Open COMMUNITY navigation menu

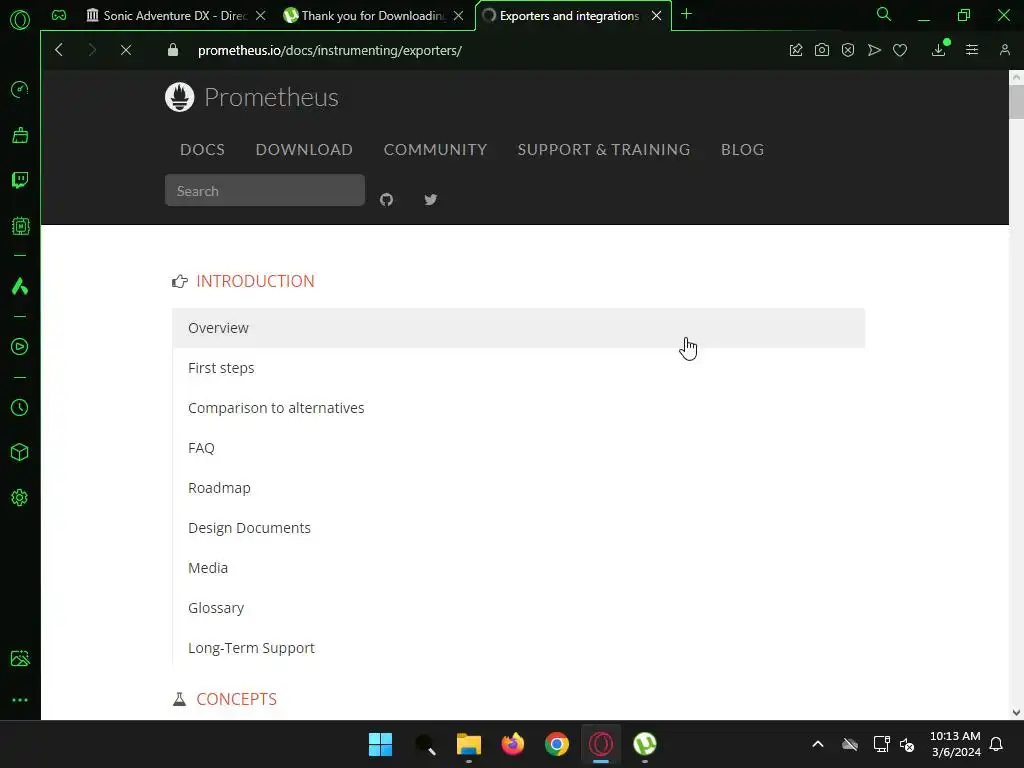click(436, 150)
